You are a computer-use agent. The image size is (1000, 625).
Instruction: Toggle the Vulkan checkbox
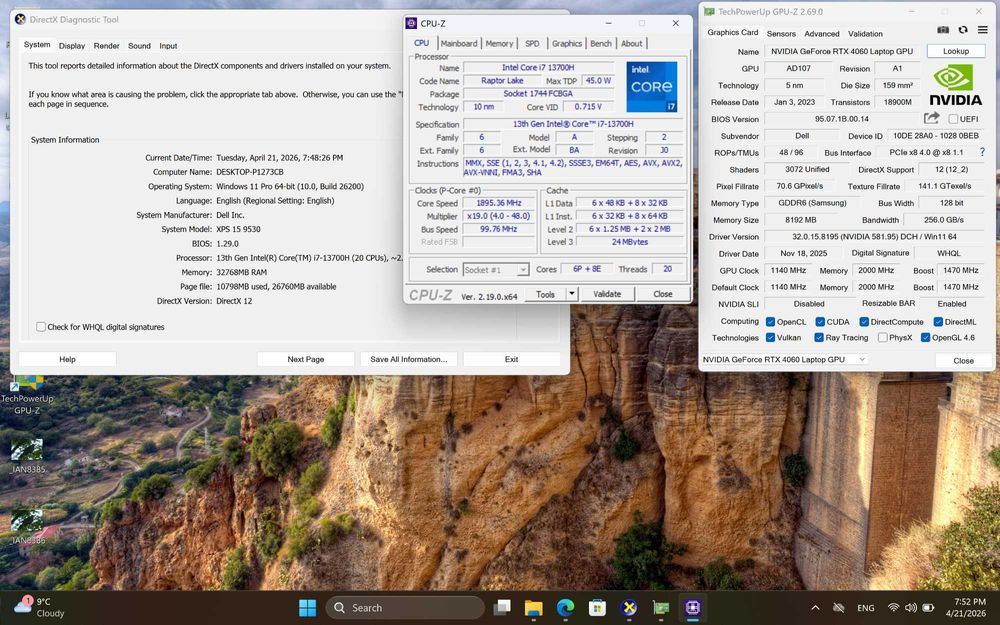coord(770,337)
